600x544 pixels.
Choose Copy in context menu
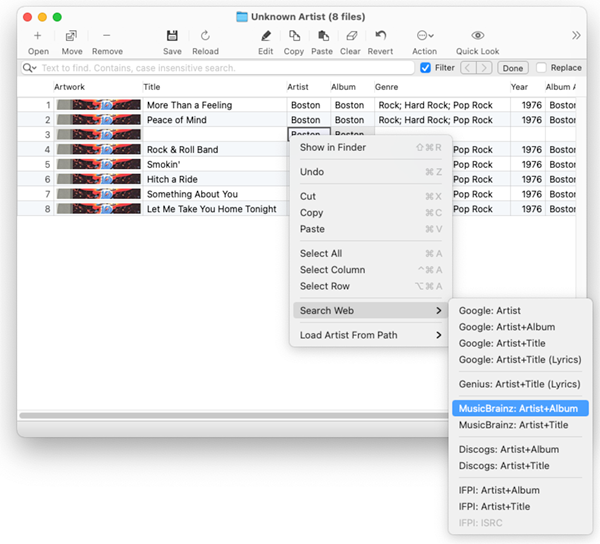[370, 213]
